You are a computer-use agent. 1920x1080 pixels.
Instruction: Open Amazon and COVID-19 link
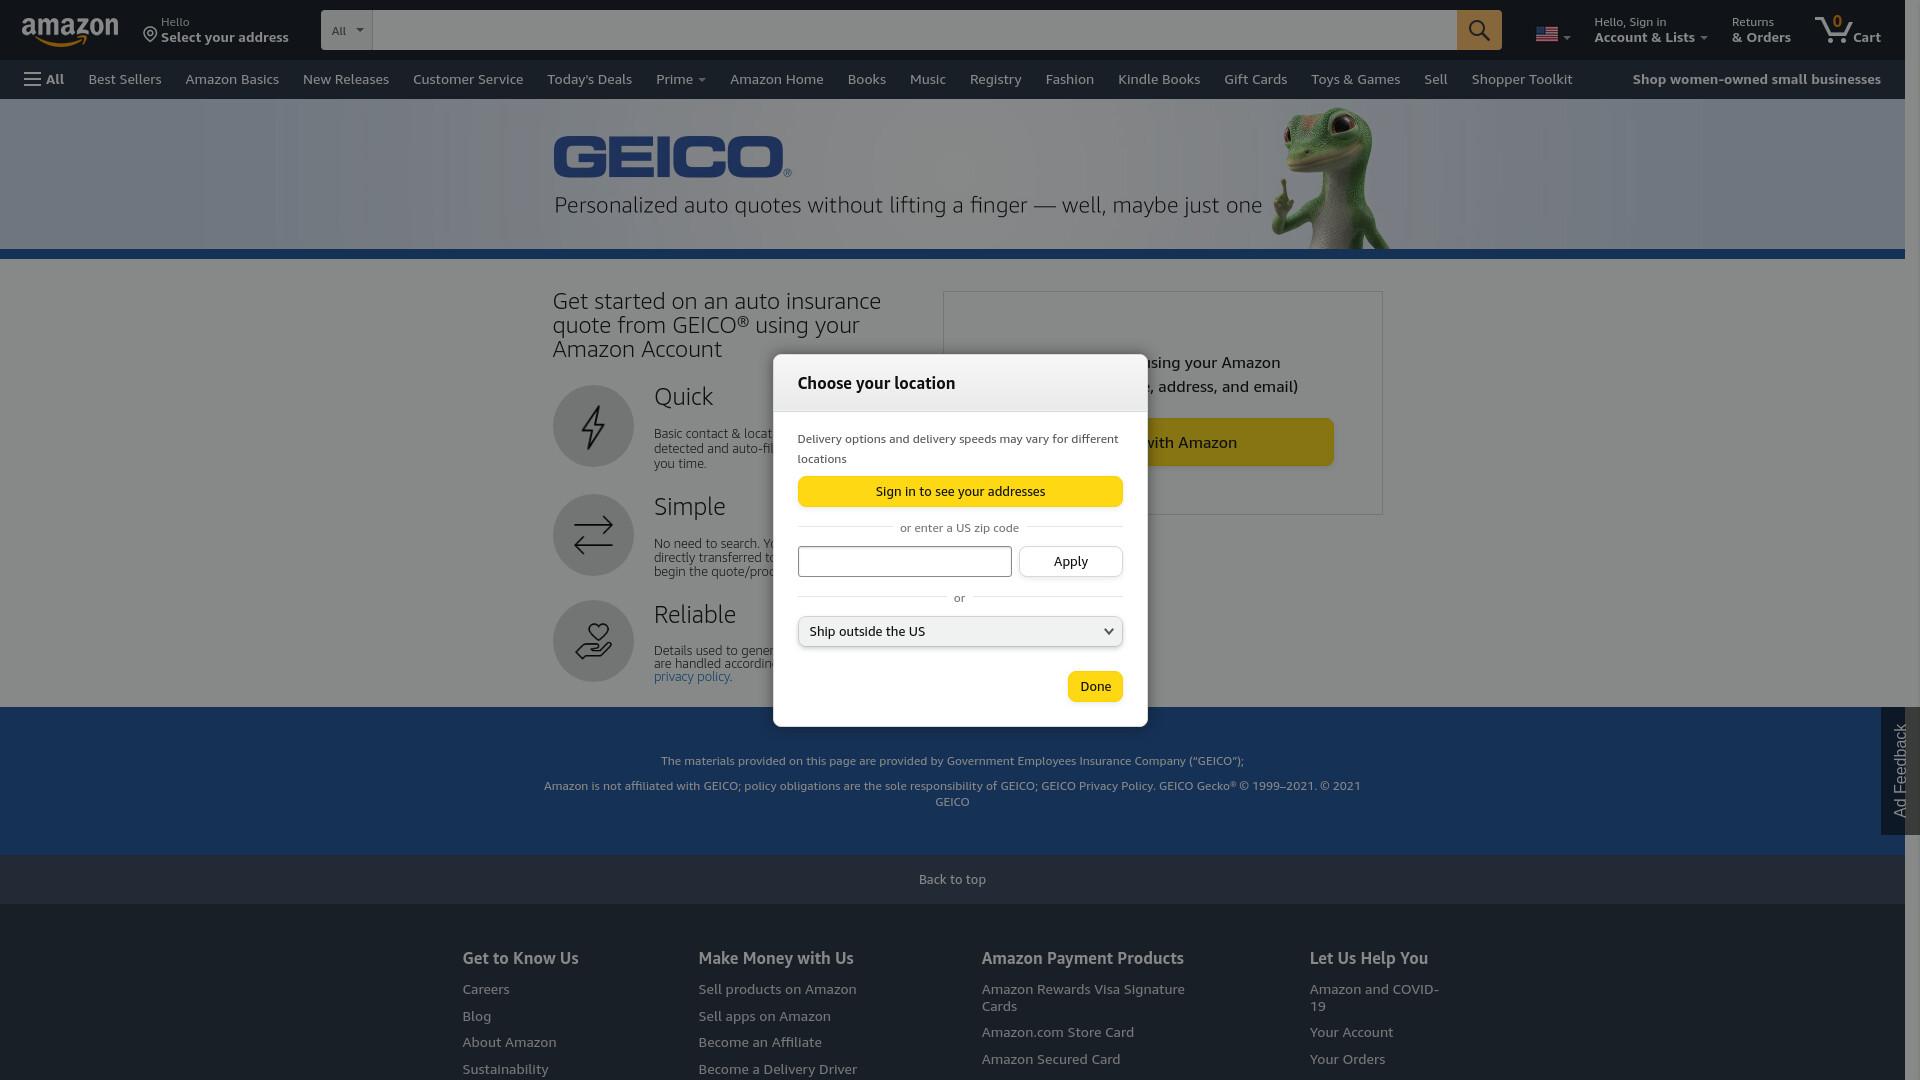[x=1374, y=997]
